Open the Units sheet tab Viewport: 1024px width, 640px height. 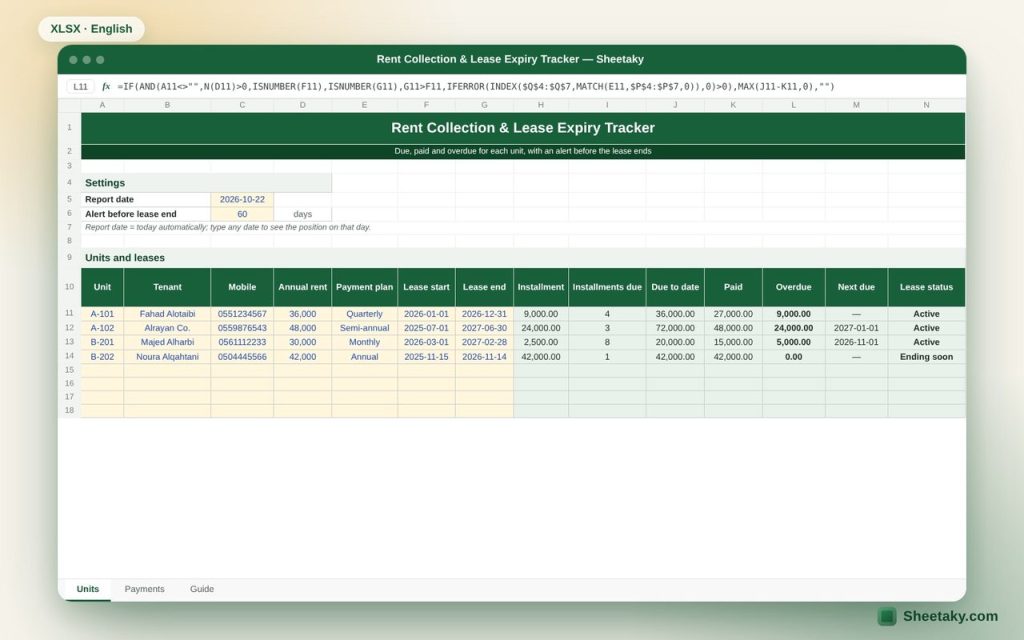pos(88,589)
